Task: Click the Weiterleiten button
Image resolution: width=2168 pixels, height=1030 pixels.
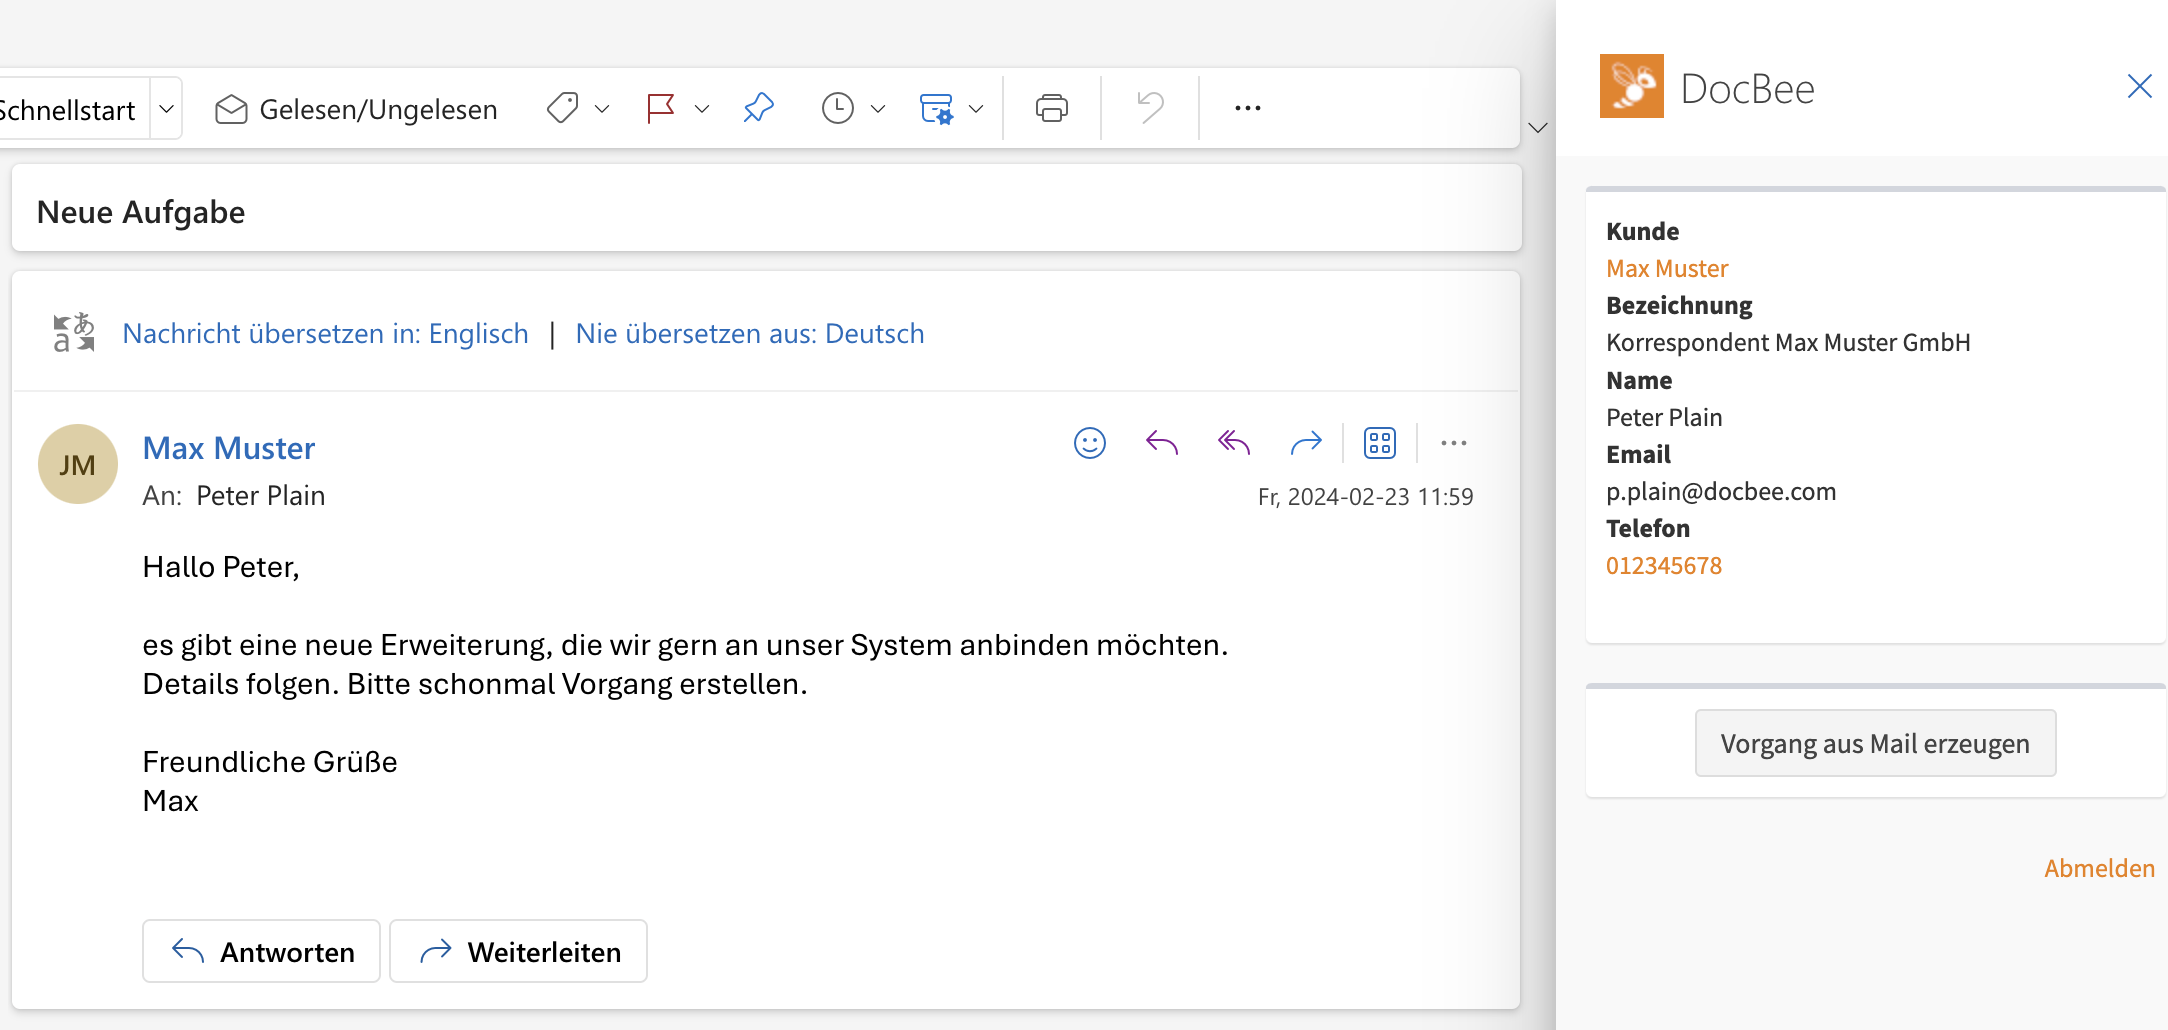Action: (x=518, y=951)
